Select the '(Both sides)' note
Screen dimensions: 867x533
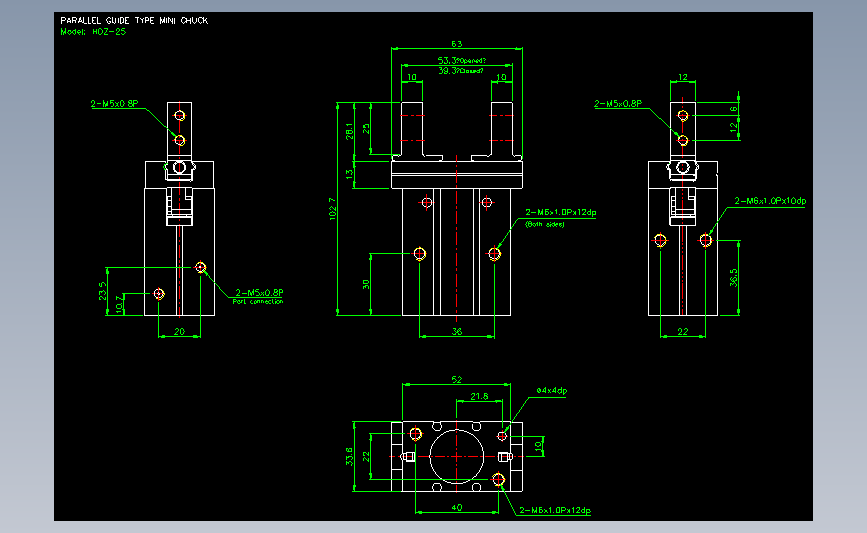(545, 224)
